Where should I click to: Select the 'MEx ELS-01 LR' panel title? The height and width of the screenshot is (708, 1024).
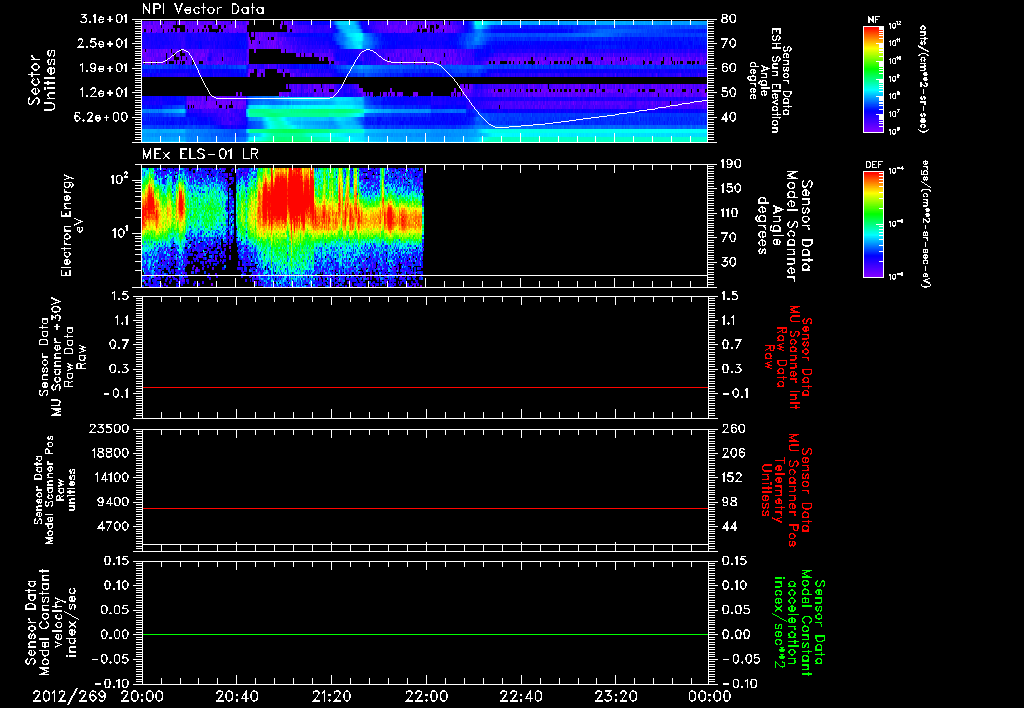tap(200, 155)
